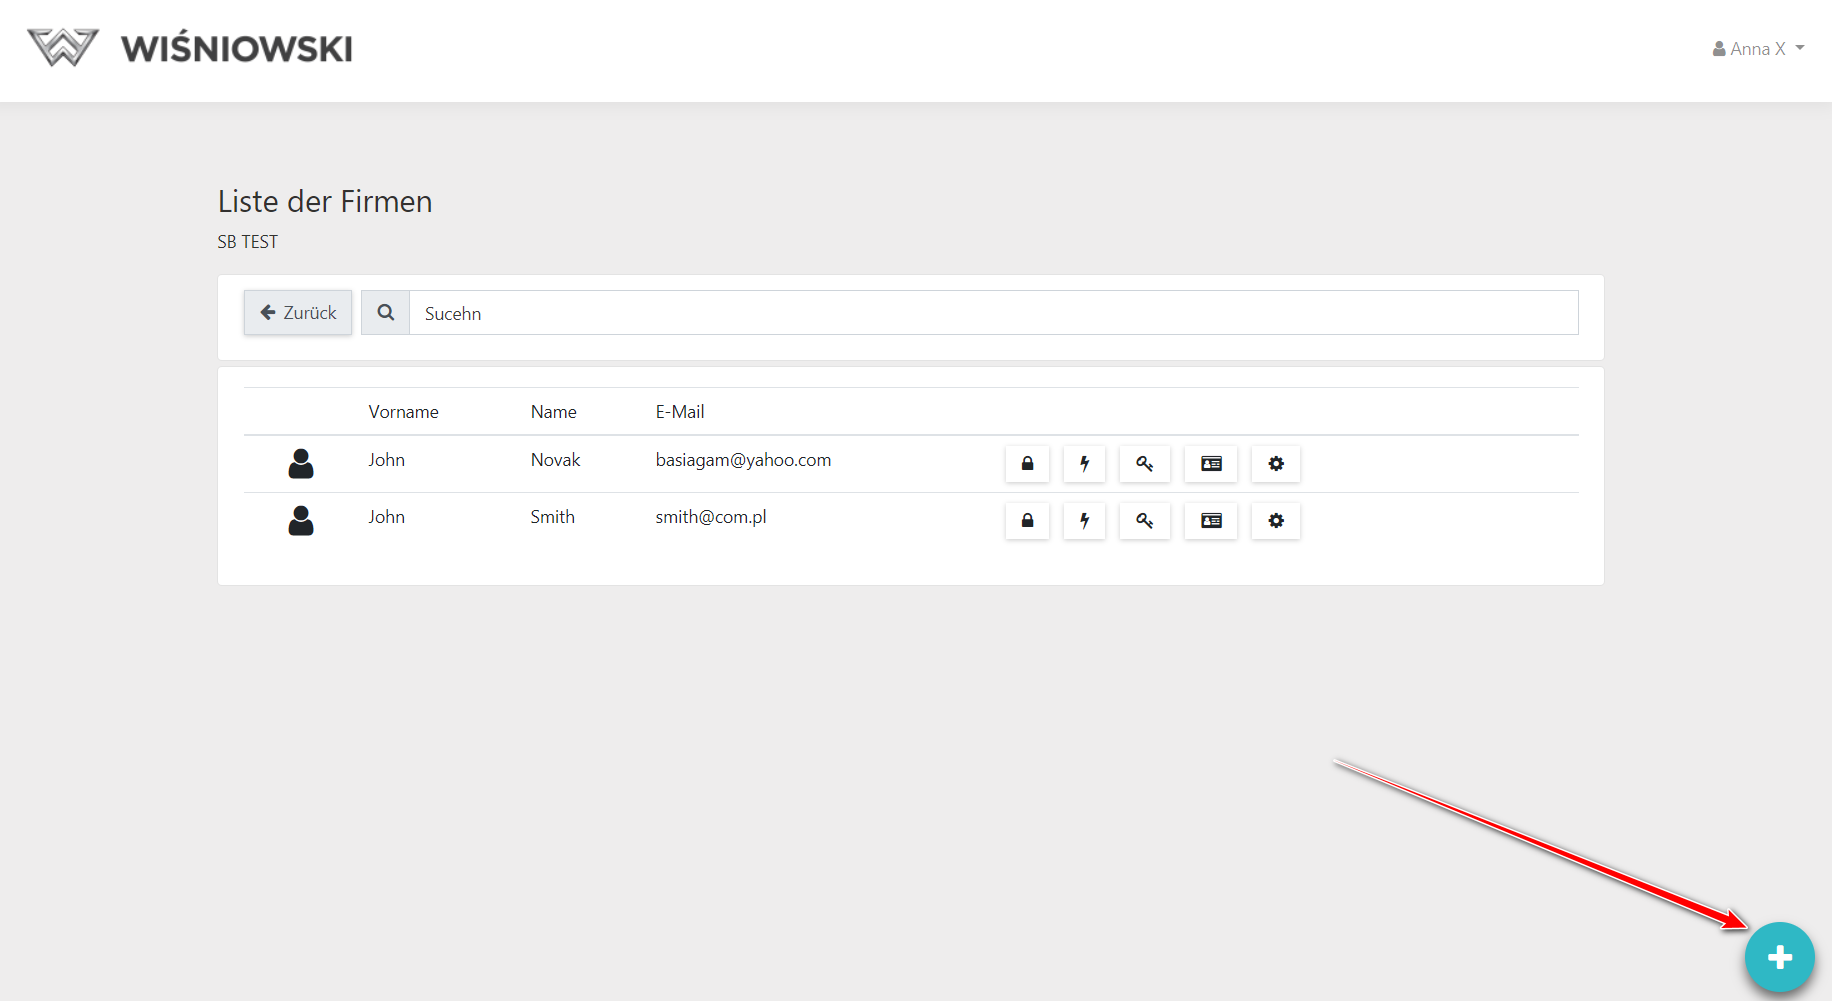Screen dimensions: 1832x1001
Task: Click lock icon for John Smith
Action: click(1027, 521)
